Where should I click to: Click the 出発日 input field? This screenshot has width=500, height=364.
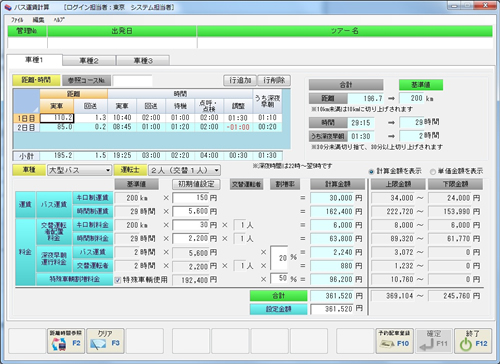coord(122,43)
